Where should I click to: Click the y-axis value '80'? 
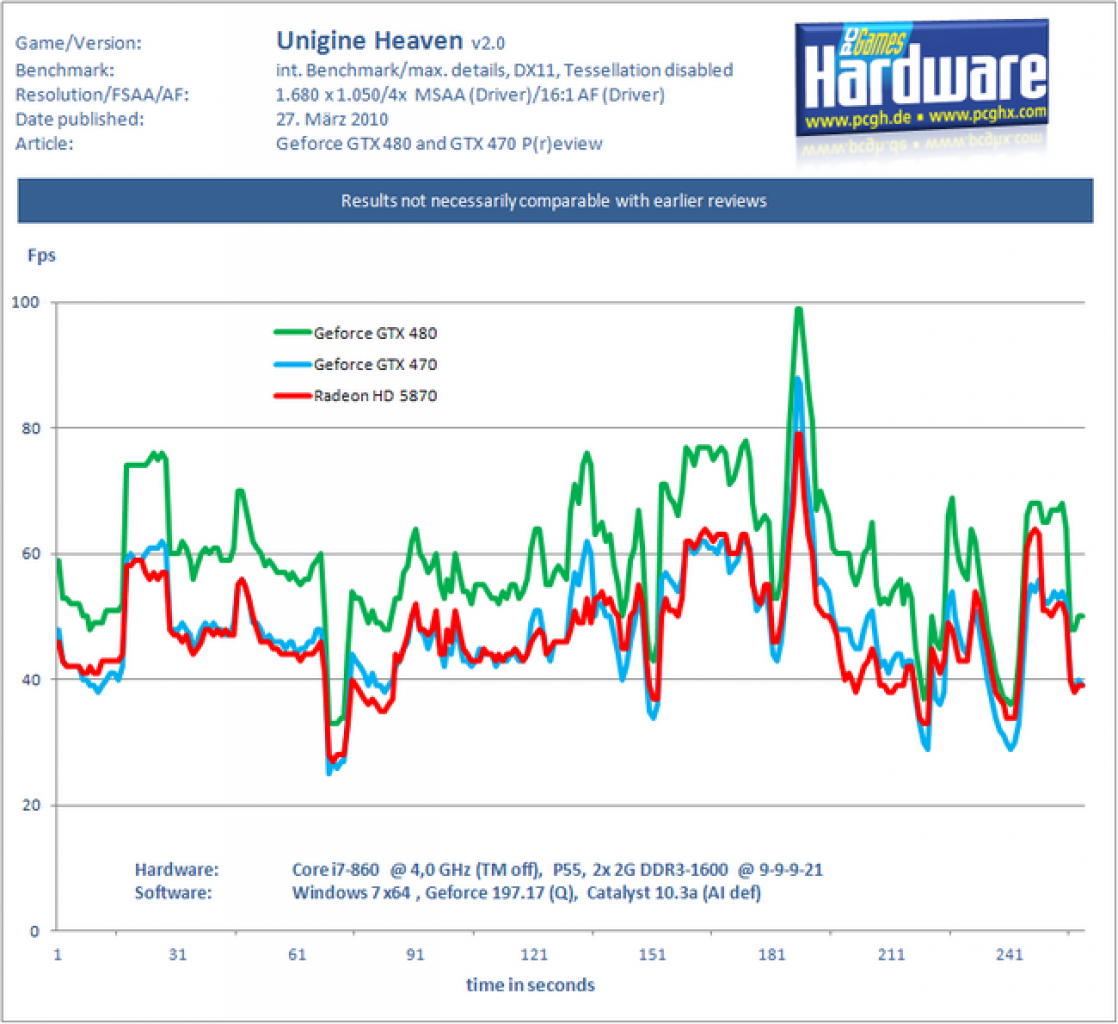[x=30, y=429]
